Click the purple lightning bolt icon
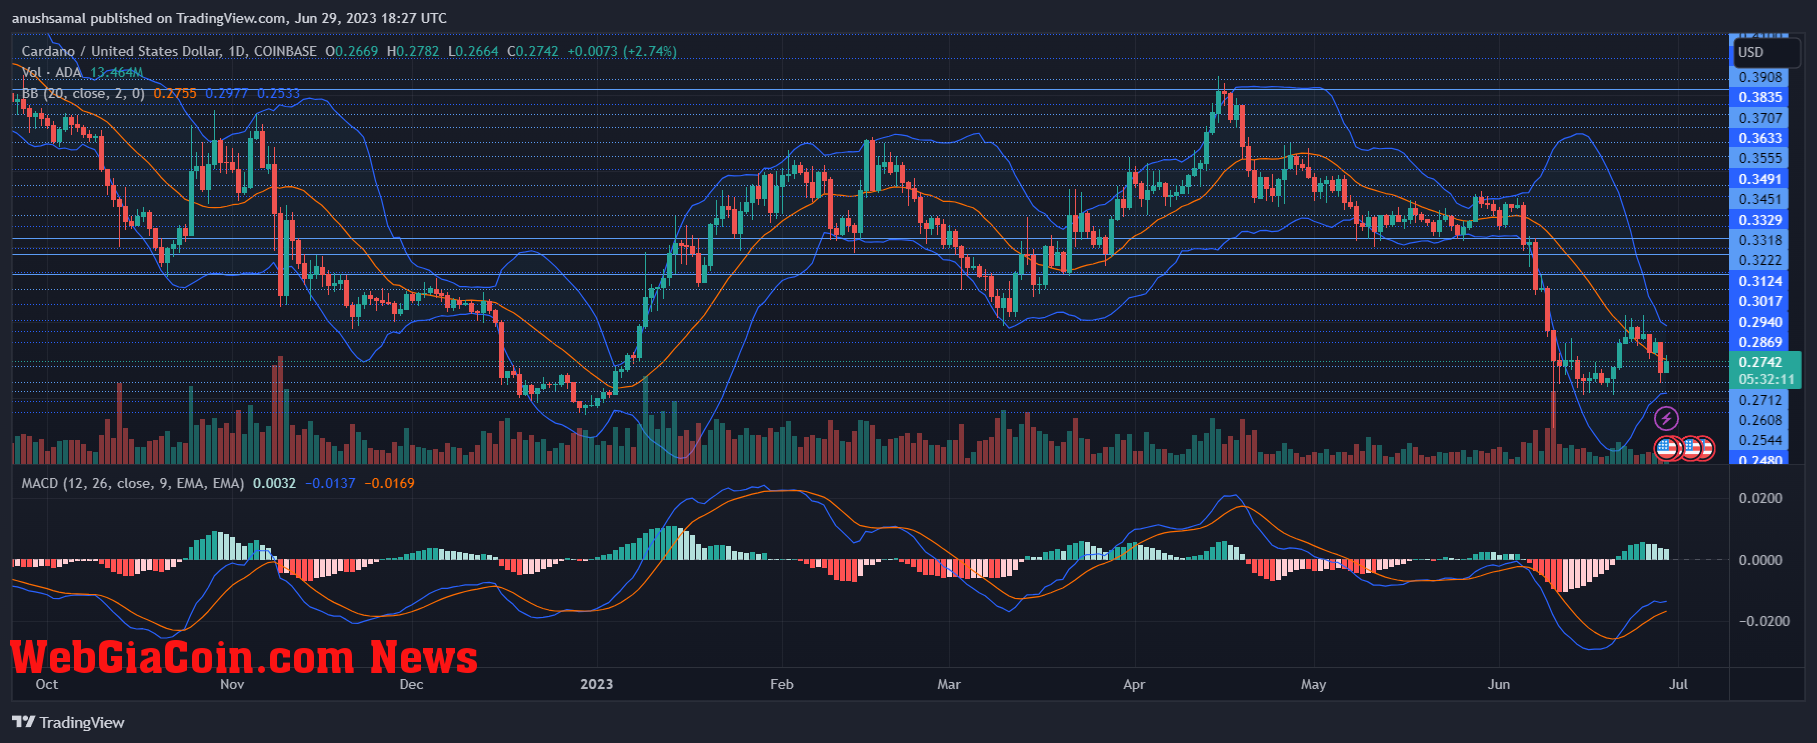 tap(1666, 418)
